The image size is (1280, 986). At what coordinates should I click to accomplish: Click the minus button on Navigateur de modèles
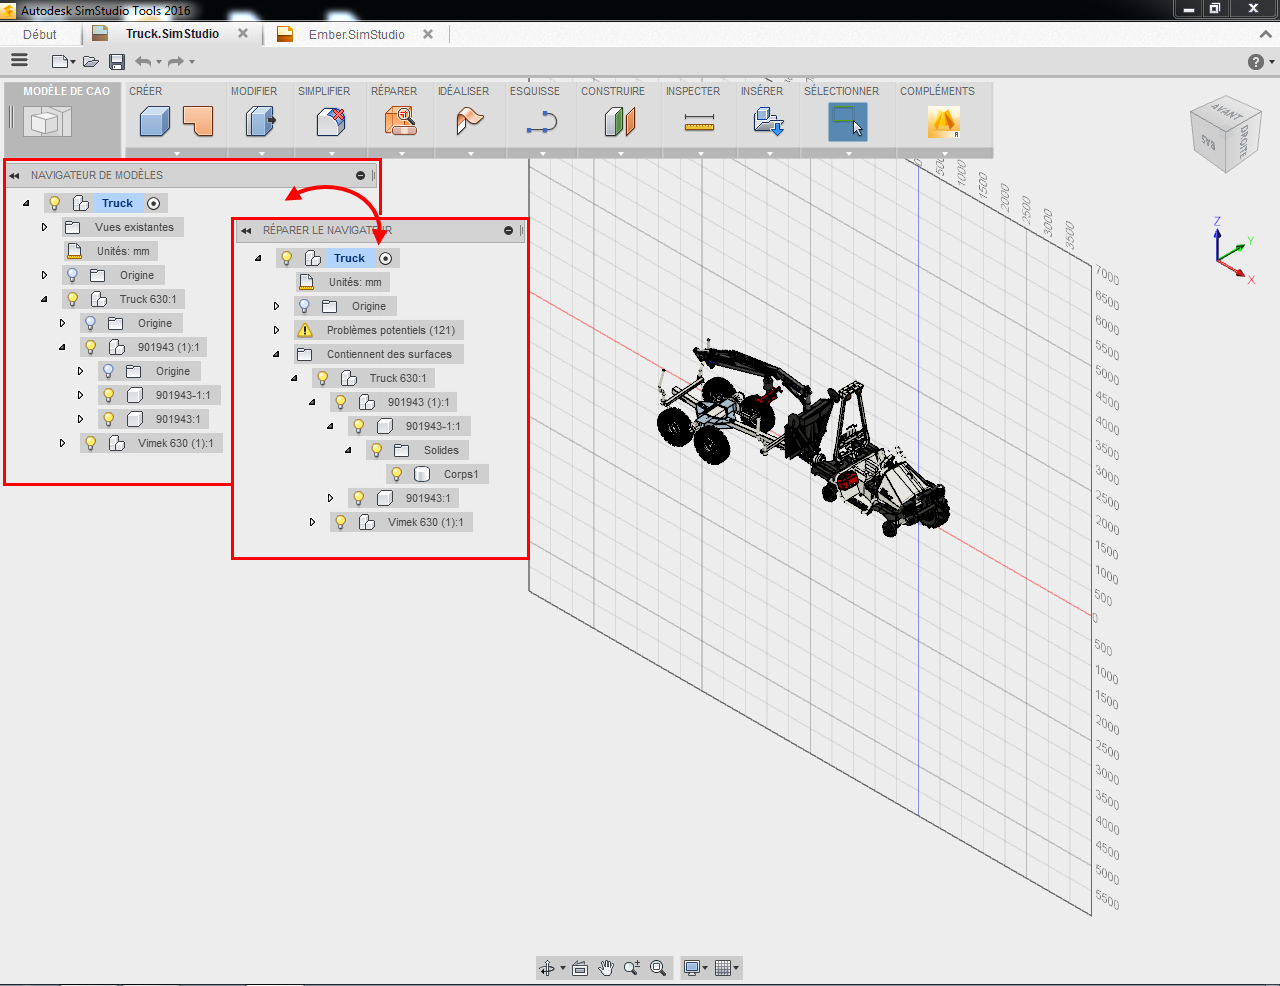point(360,176)
